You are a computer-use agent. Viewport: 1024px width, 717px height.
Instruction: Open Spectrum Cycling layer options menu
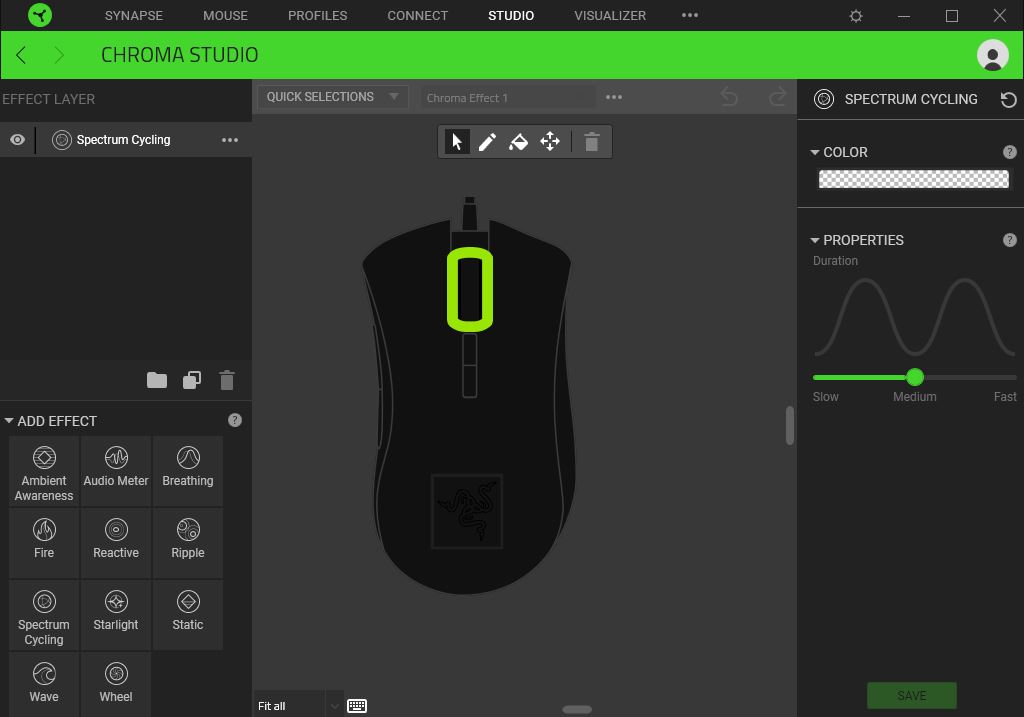(x=229, y=140)
